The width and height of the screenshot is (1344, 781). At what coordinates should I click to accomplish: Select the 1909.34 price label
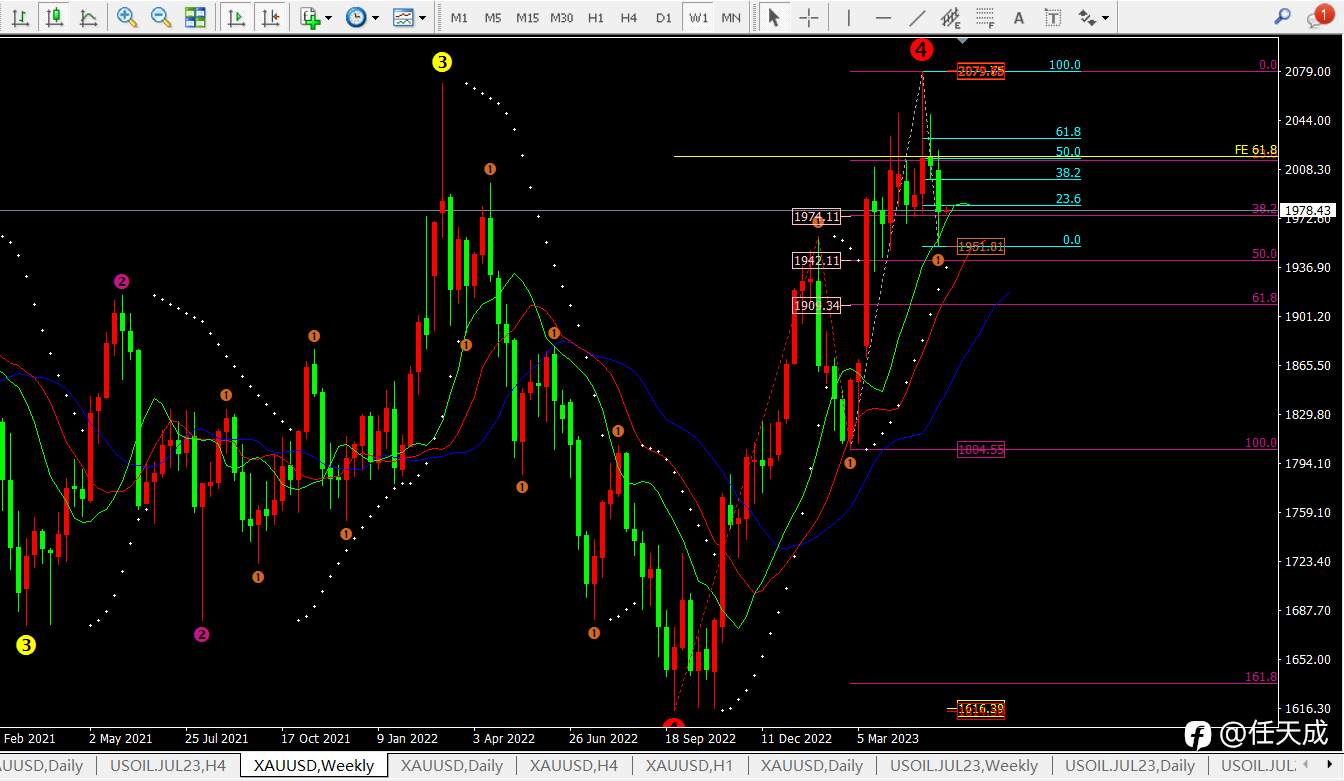[x=817, y=306]
